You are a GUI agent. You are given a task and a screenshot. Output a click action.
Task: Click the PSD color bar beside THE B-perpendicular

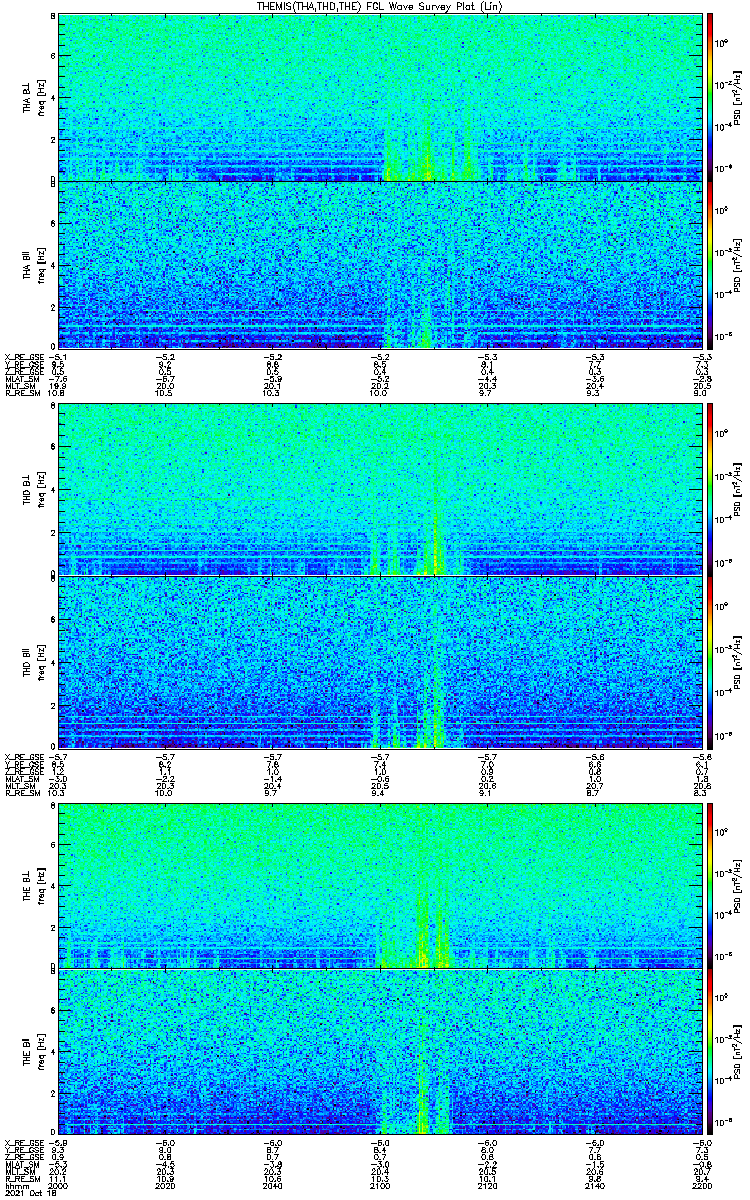pyautogui.click(x=710, y=885)
